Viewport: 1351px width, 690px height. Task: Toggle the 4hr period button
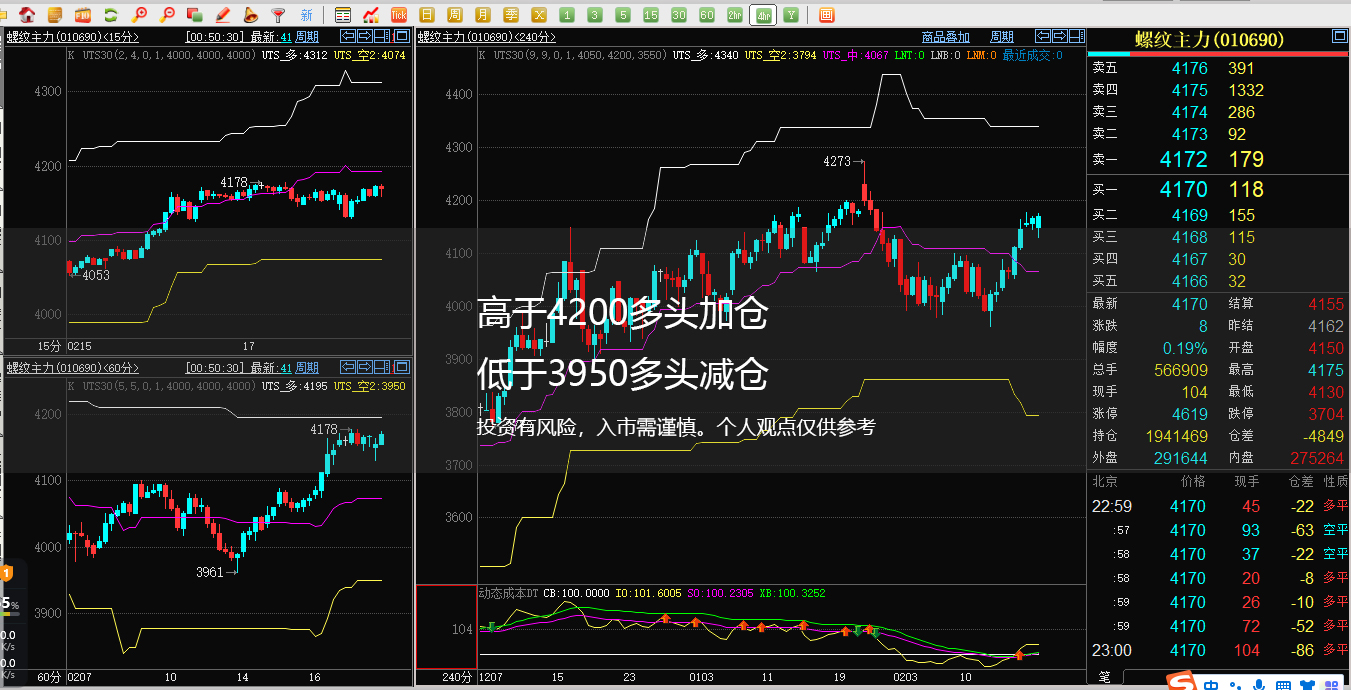click(x=764, y=15)
